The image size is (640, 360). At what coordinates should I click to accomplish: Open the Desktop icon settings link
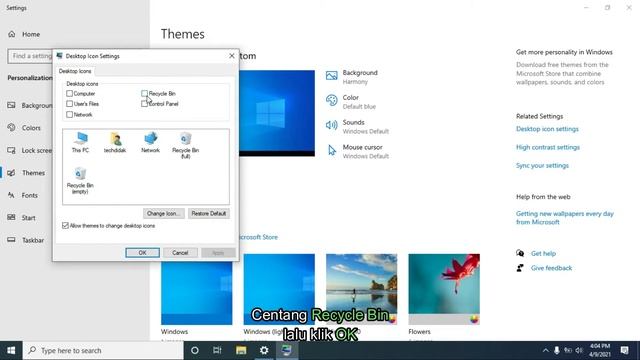click(x=547, y=129)
